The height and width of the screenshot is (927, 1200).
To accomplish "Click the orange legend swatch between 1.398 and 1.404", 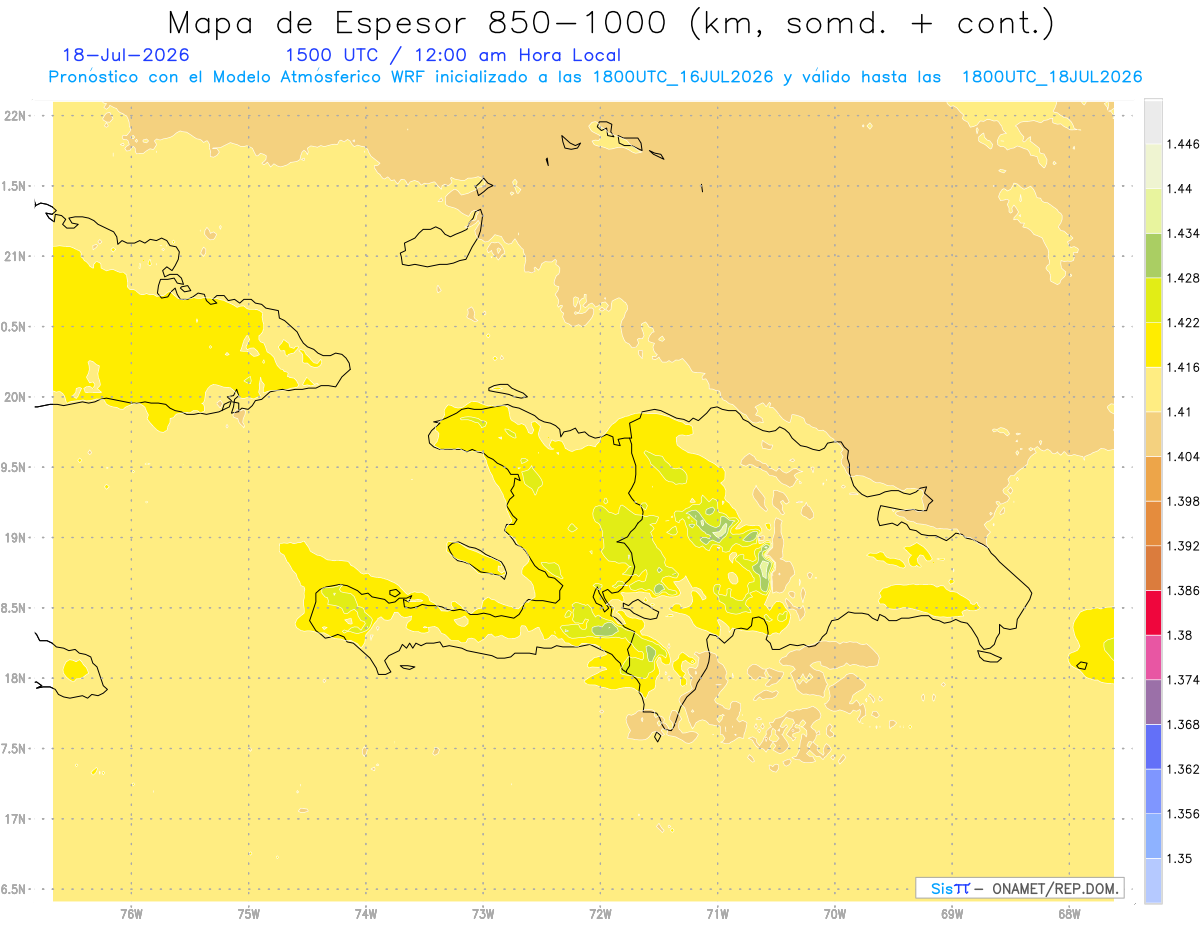I will pyautogui.click(x=1153, y=479).
